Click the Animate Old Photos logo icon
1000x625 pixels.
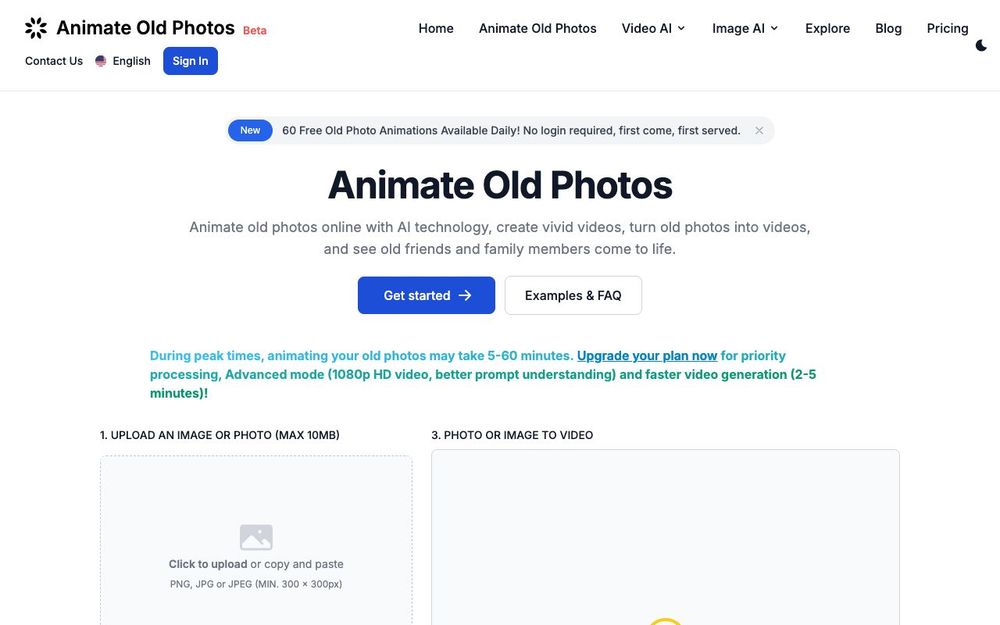[34, 27]
